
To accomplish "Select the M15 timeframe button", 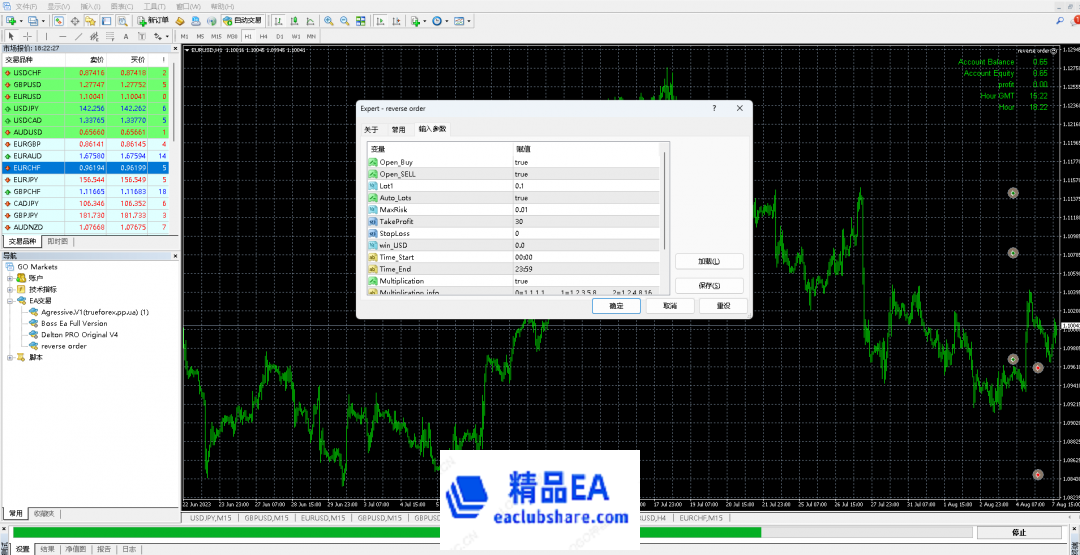I will 216,36.
